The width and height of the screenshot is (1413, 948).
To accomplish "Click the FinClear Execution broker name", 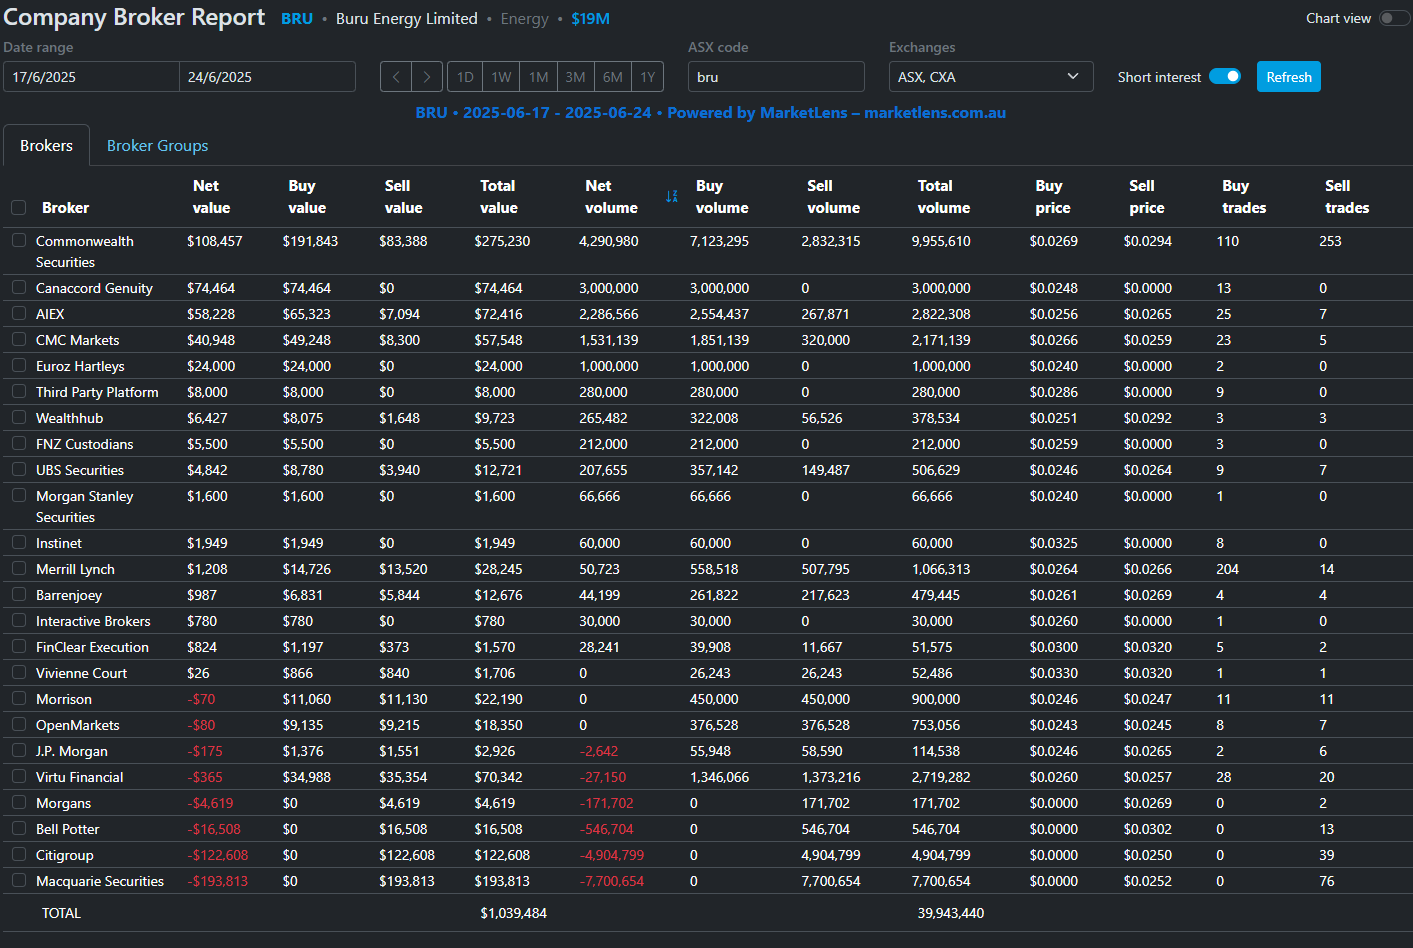I will pyautogui.click(x=92, y=647).
